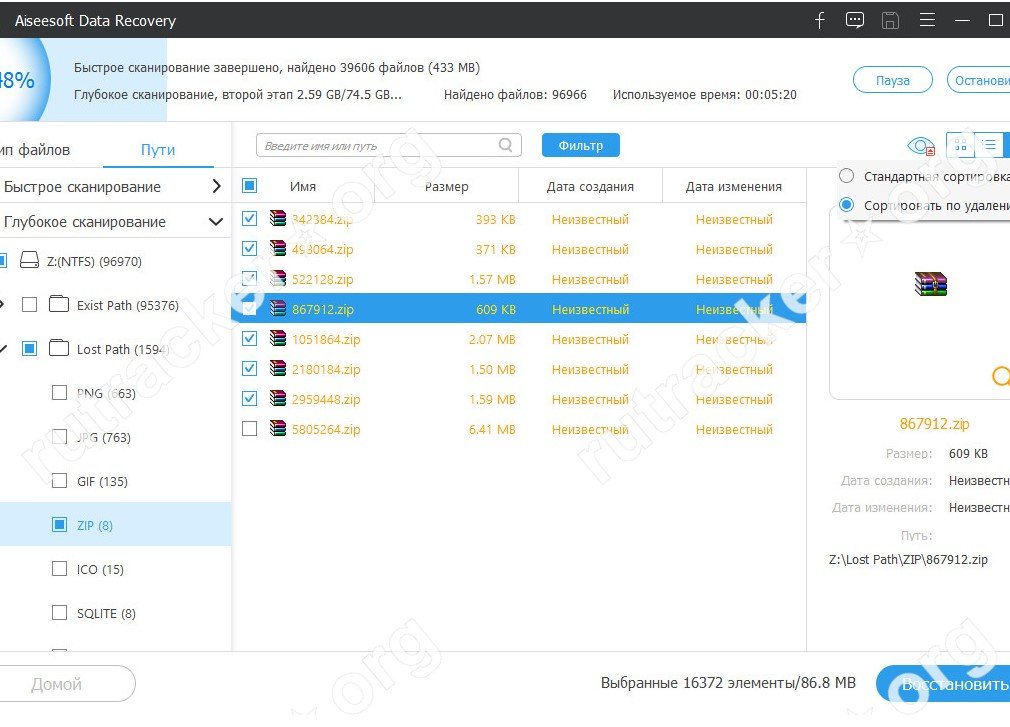
Task: Click the archive icon of 342384.zip
Action: [278, 218]
